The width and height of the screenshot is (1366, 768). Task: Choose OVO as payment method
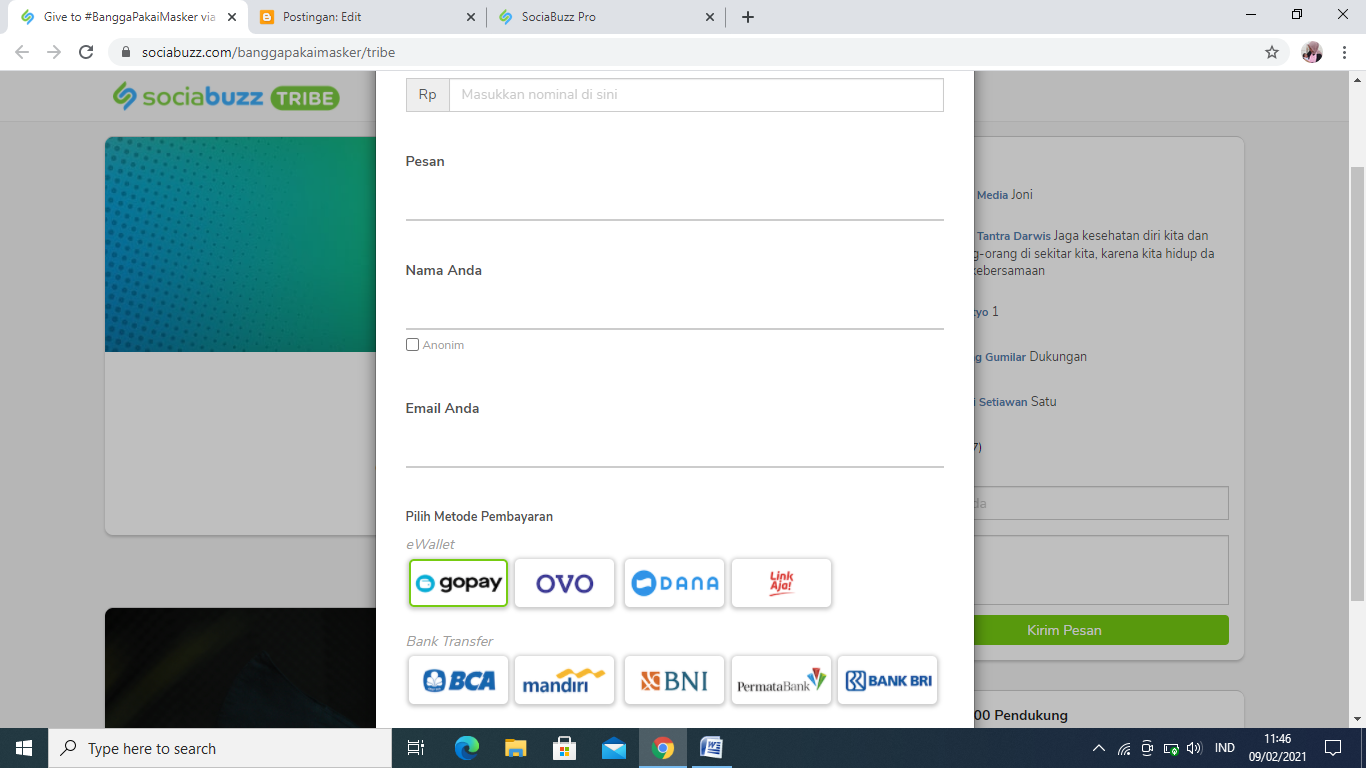click(564, 583)
